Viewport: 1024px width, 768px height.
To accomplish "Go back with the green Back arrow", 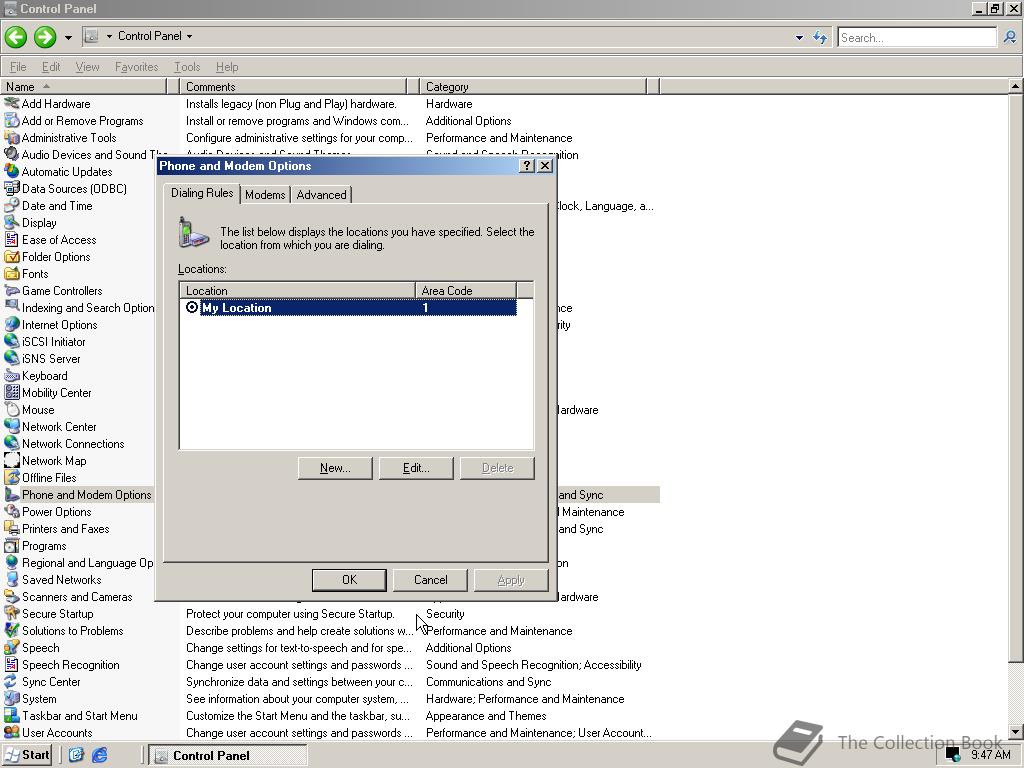I will tap(16, 37).
